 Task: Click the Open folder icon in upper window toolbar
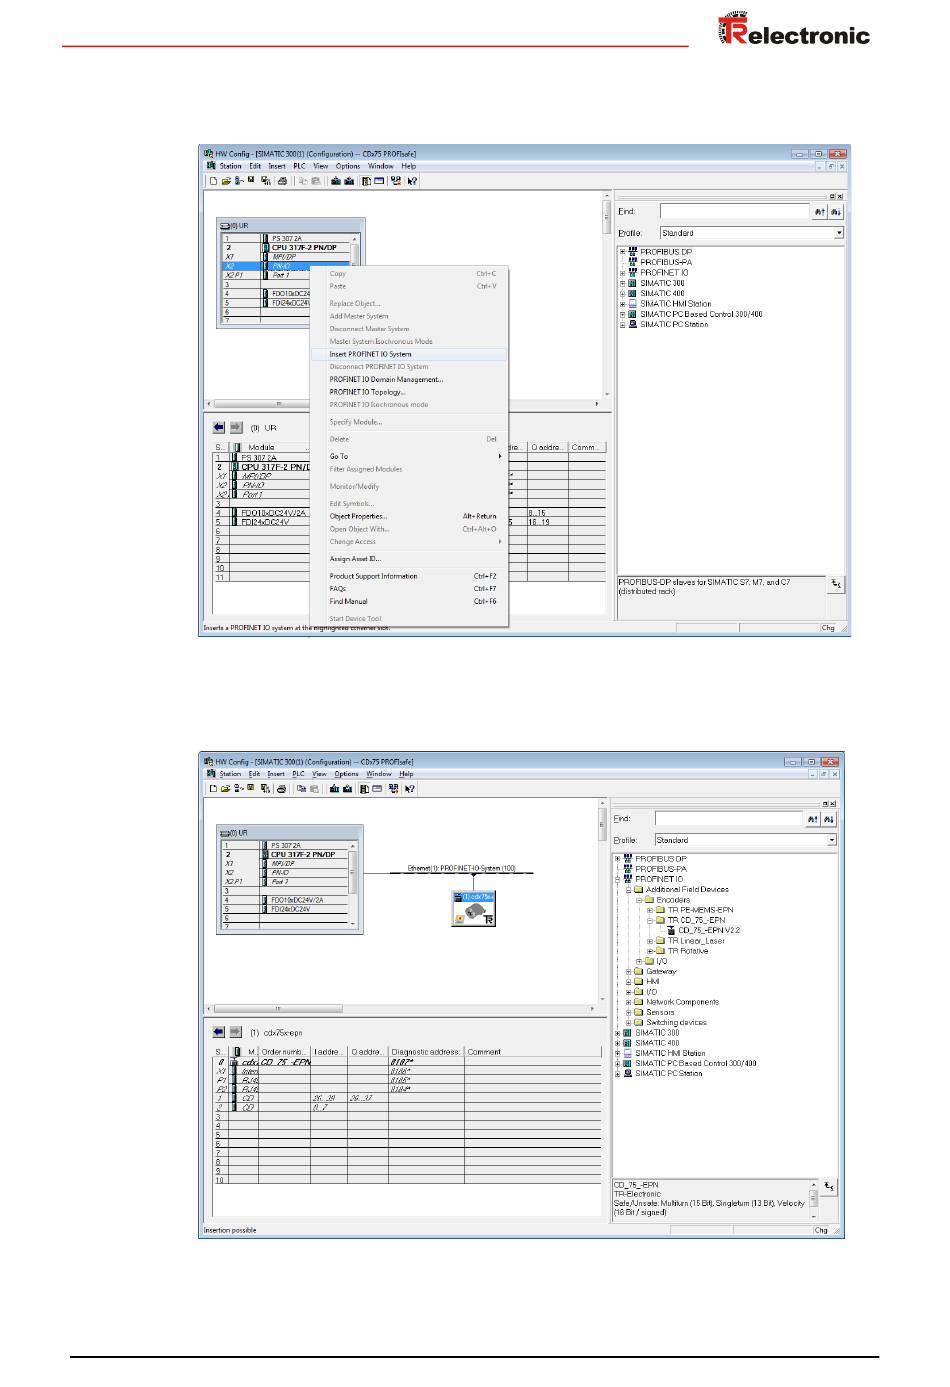(x=226, y=181)
